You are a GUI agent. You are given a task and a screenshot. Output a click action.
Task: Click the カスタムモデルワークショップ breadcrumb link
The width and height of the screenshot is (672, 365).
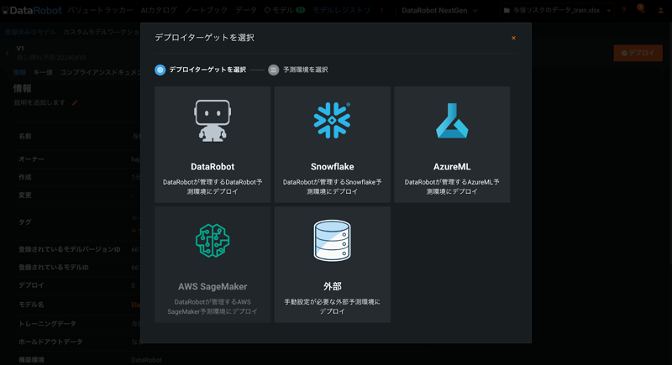(x=102, y=32)
